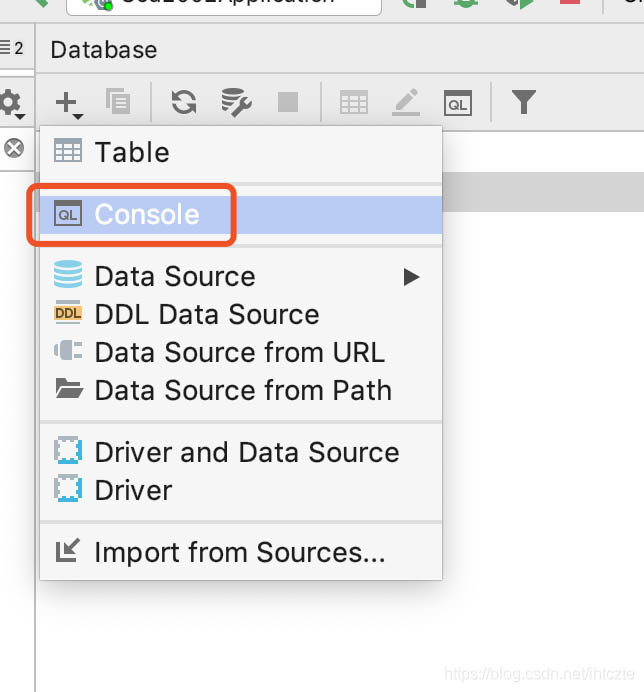
Task: Open the query console via the QL toolbar icon
Action: (x=457, y=102)
